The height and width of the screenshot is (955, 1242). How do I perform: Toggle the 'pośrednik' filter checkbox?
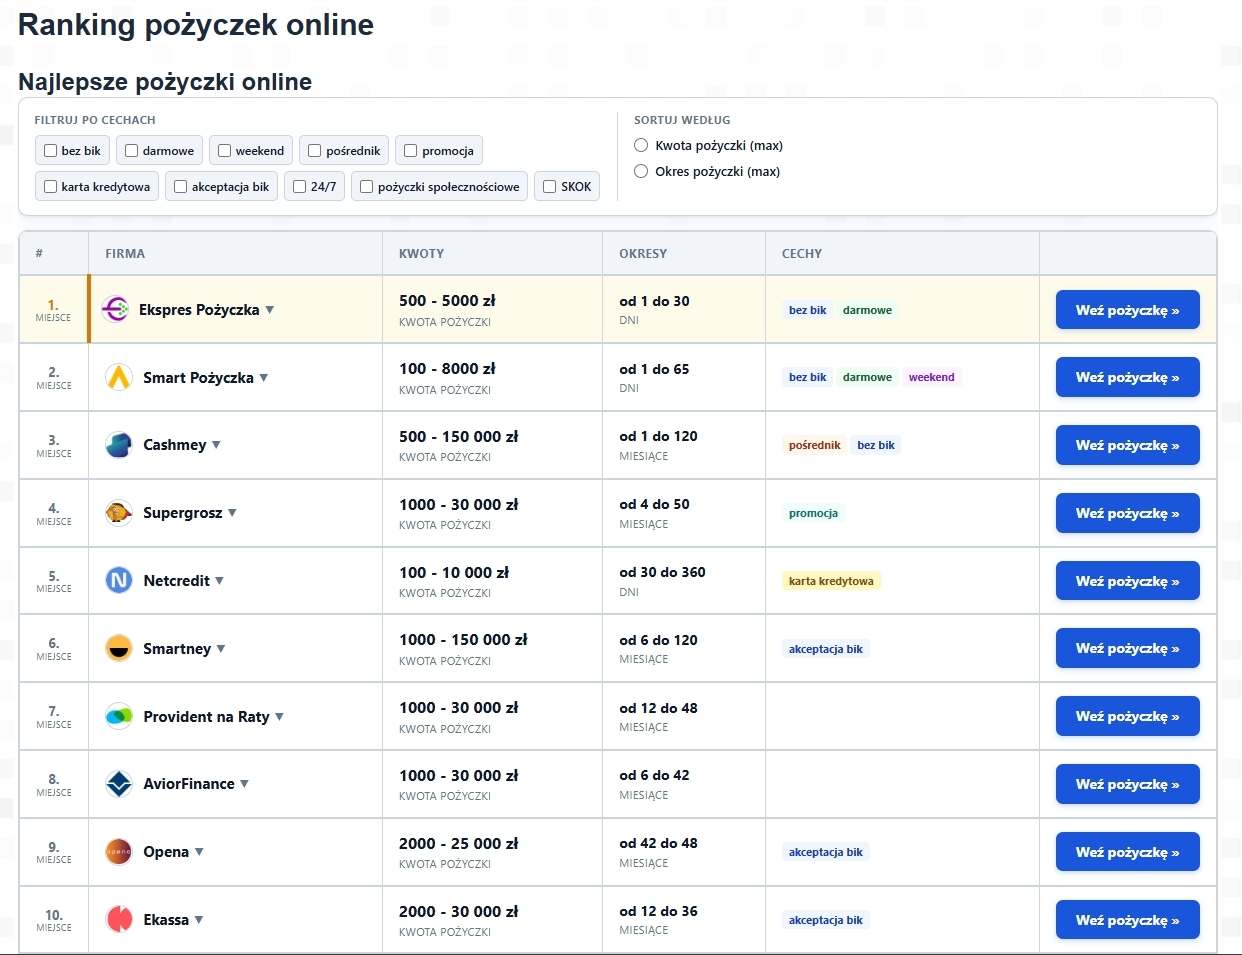coord(314,151)
